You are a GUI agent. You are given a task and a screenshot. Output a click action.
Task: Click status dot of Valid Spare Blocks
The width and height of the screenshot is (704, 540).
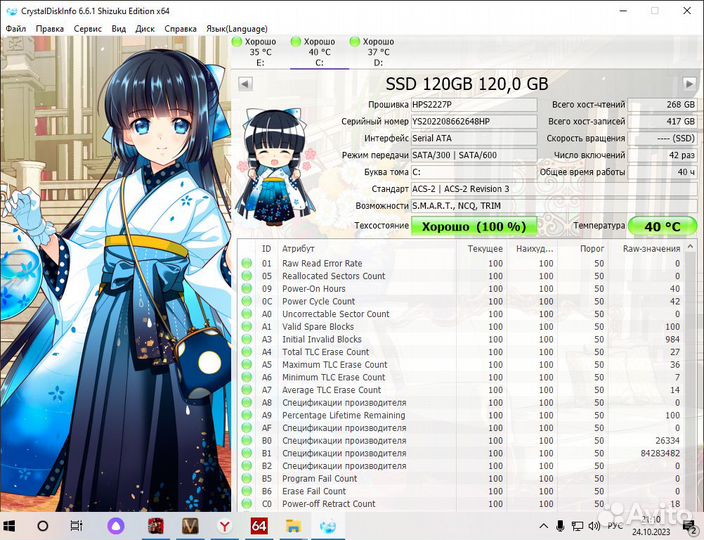pyautogui.click(x=246, y=326)
